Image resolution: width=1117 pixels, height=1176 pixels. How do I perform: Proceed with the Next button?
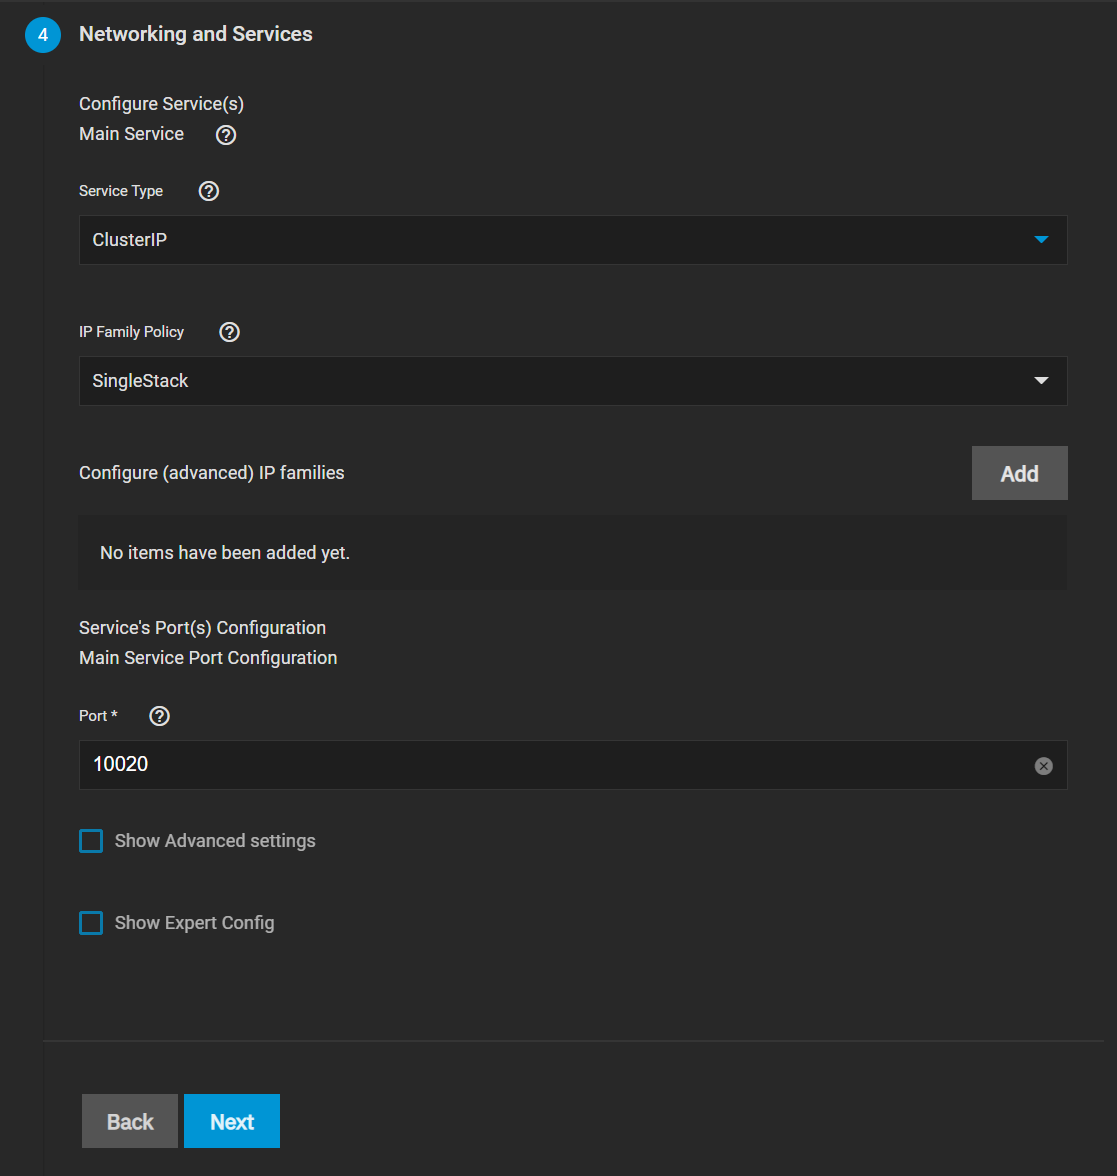[232, 1121]
